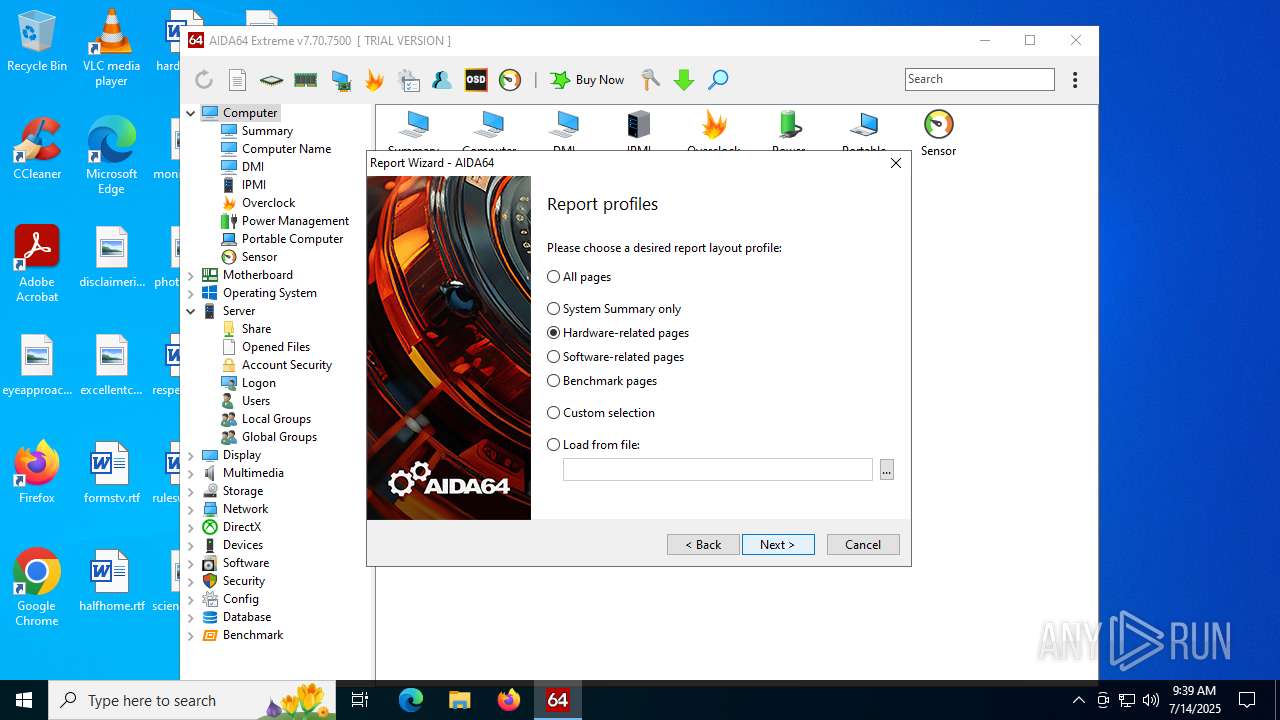Open File Explorer from the taskbar
Viewport: 1280px width, 720px height.
click(460, 700)
